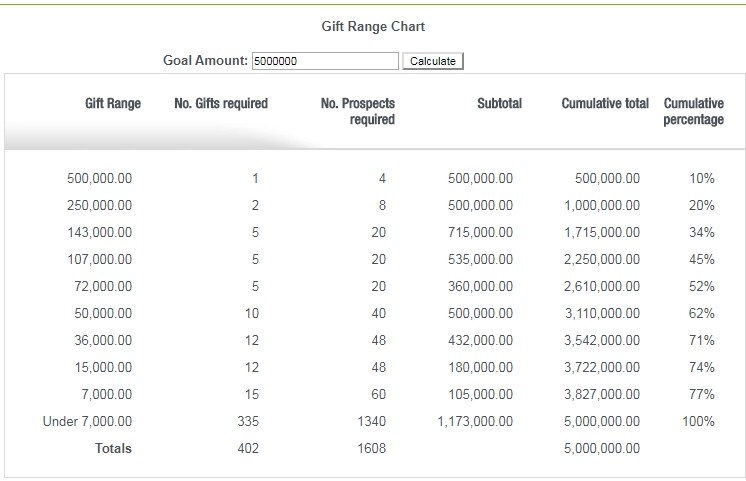
Task: Click the Calculate button
Action: [x=432, y=61]
